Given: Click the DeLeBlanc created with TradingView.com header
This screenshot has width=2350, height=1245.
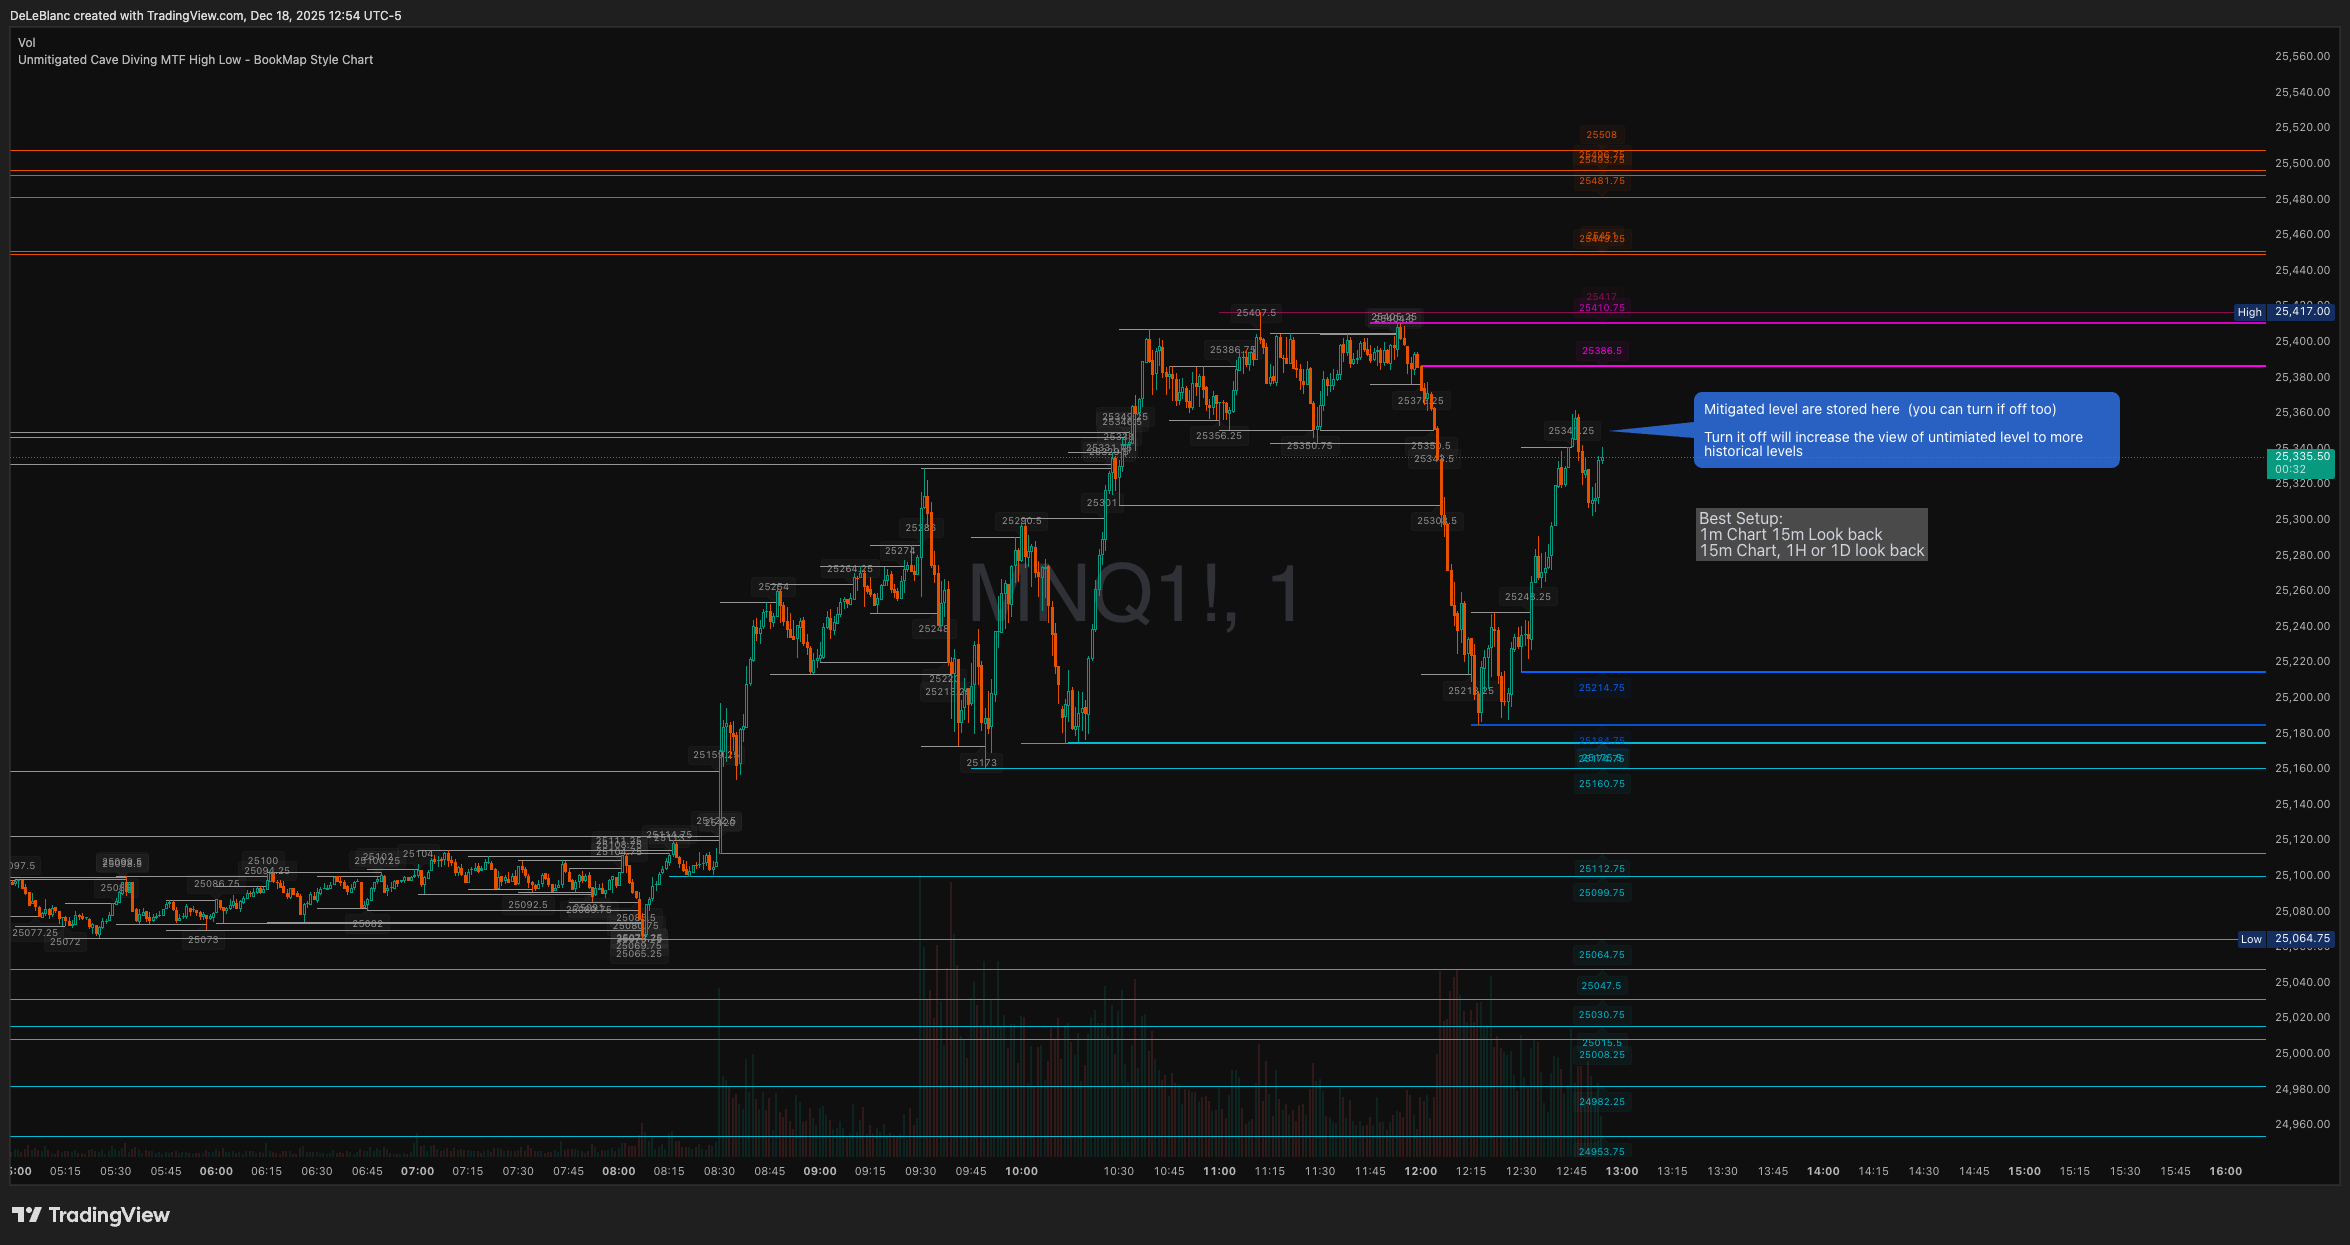Looking at the screenshot, I should (x=205, y=16).
